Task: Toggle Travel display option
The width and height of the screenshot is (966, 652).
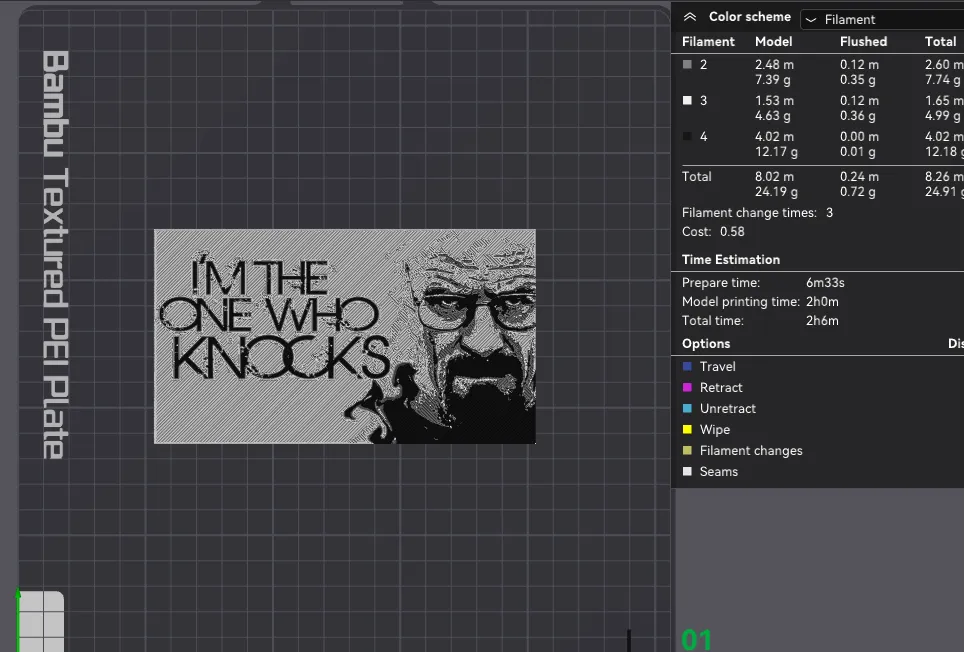Action: point(688,367)
